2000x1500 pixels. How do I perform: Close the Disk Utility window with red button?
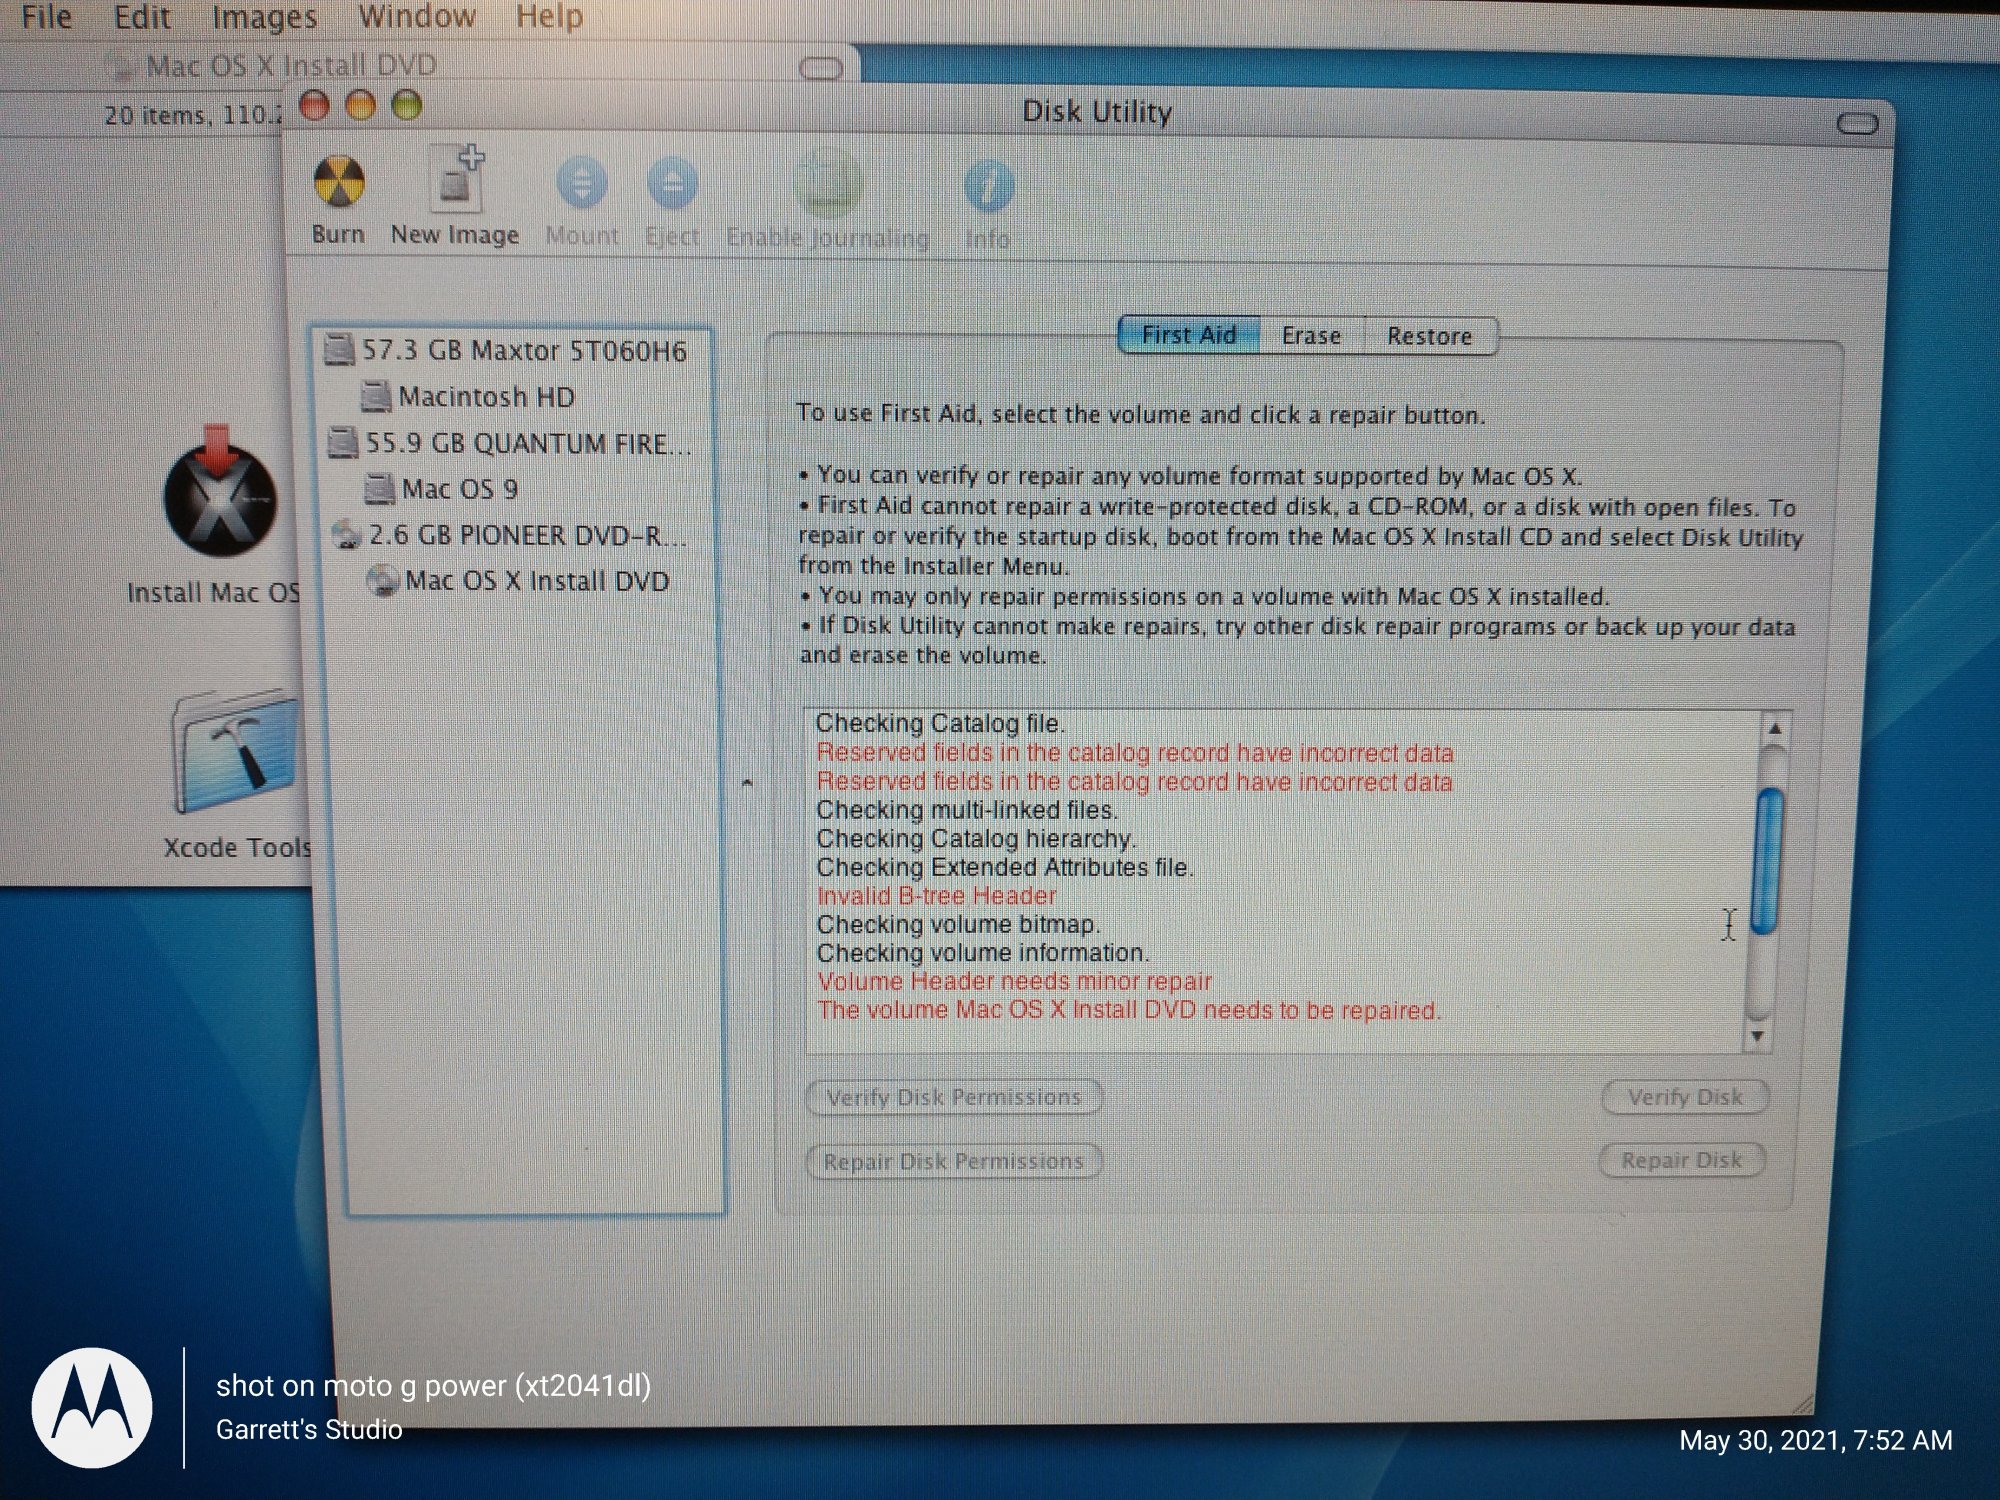314,105
